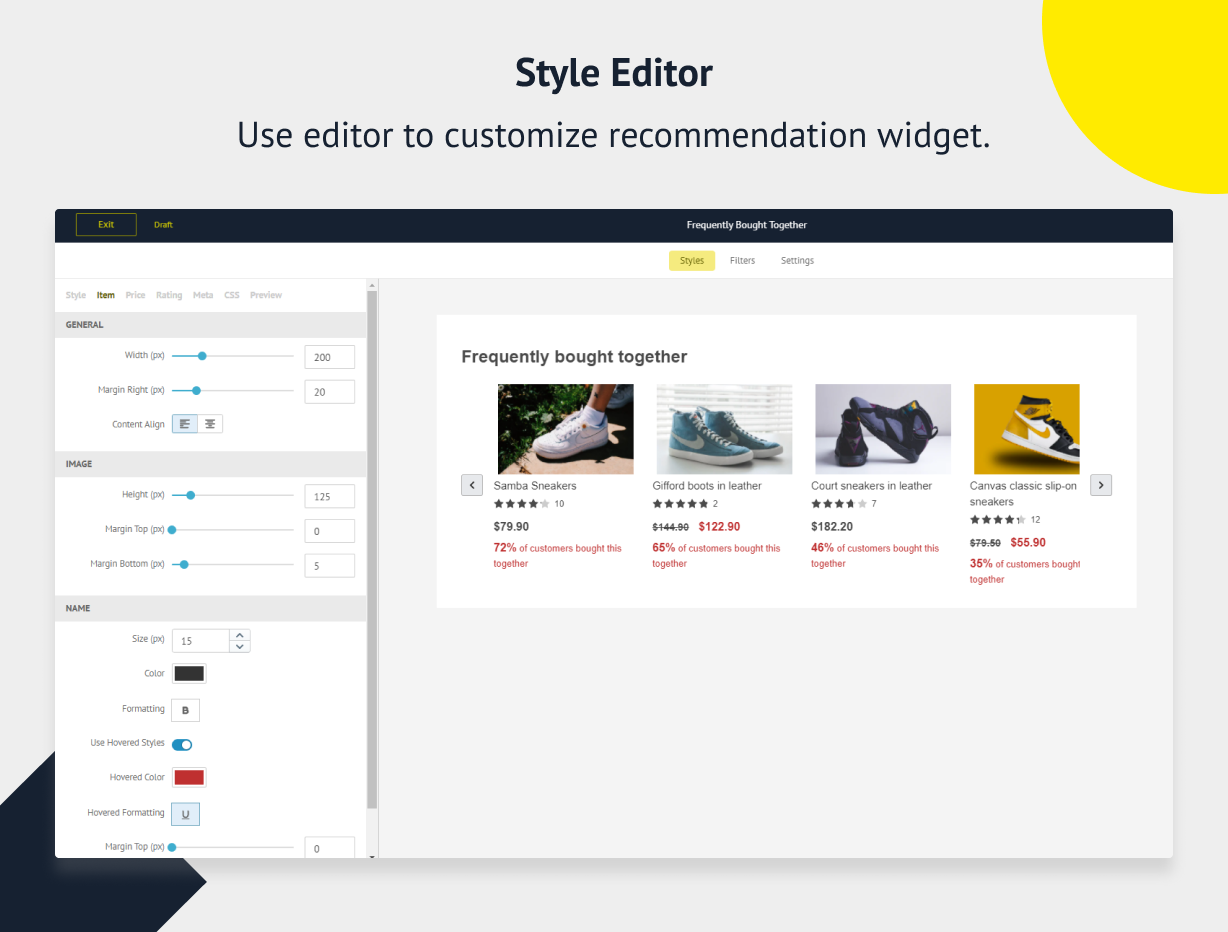The image size is (1228, 932).
Task: Open the Settings tab
Action: click(797, 261)
